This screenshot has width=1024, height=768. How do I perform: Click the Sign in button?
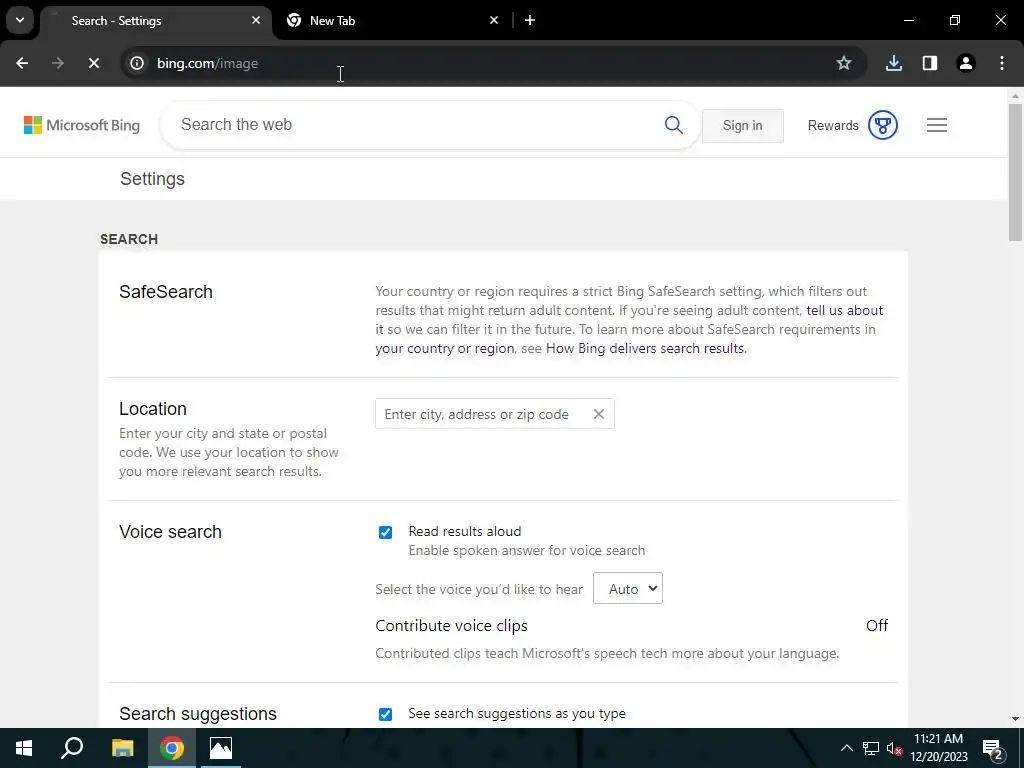743,125
